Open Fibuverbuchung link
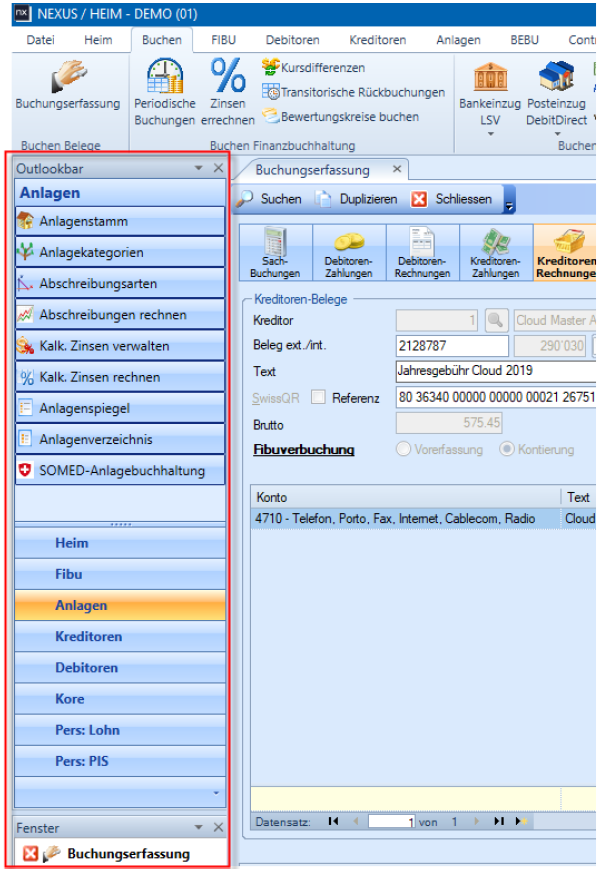 point(304,449)
